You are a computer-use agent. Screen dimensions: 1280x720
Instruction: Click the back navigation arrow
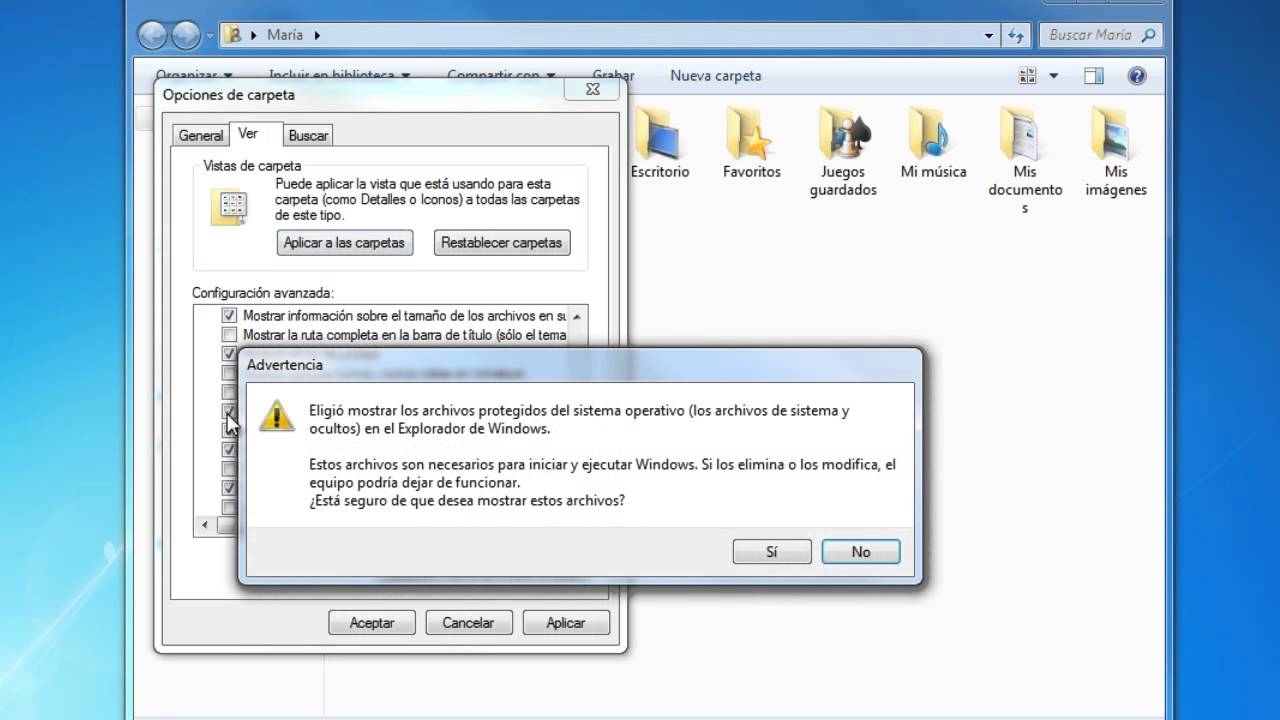pos(152,35)
